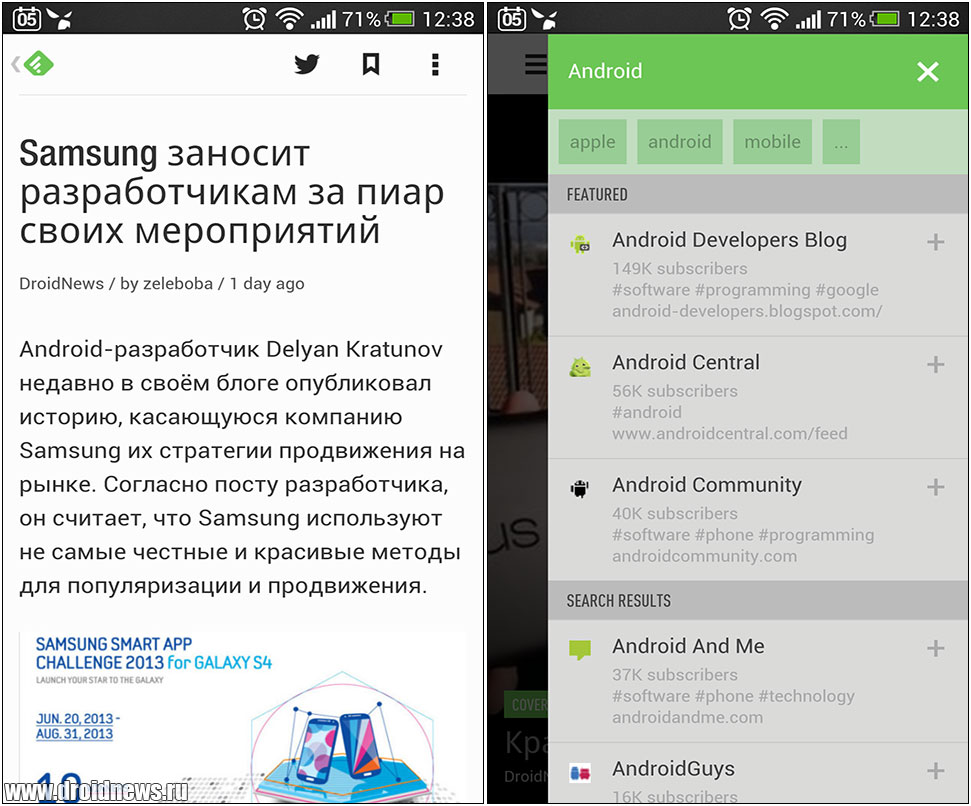
Task: Tap the left status bar alarm icon
Action: [254, 19]
